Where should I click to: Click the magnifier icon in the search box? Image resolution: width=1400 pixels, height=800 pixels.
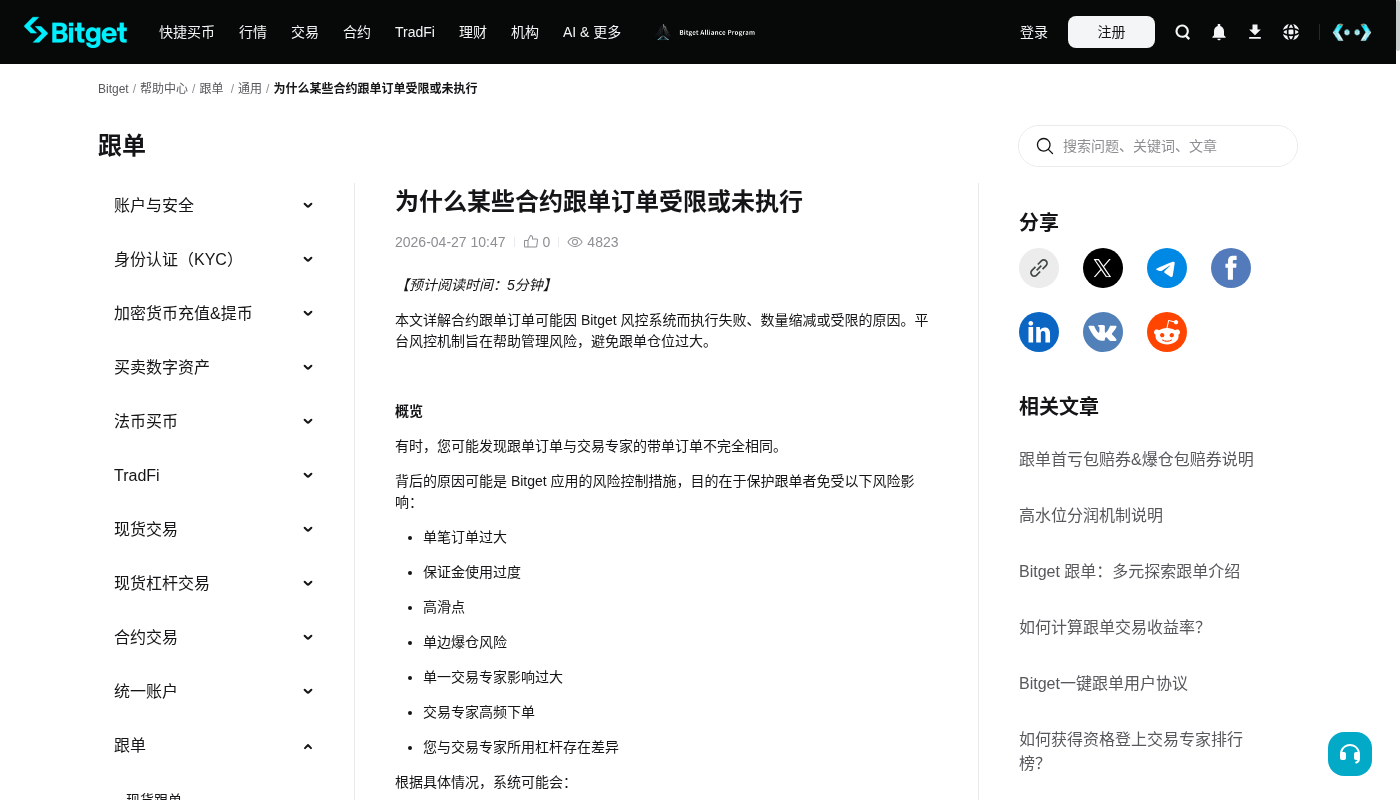coord(1045,146)
